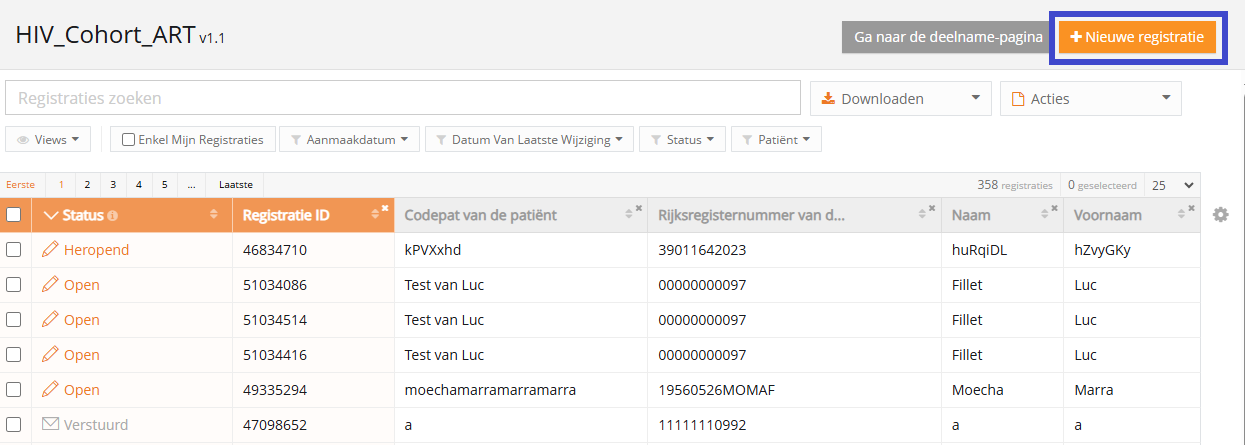Image resolution: width=1245 pixels, height=445 pixels.
Task: Click the Nieuwe registratie button
Action: 1137,37
